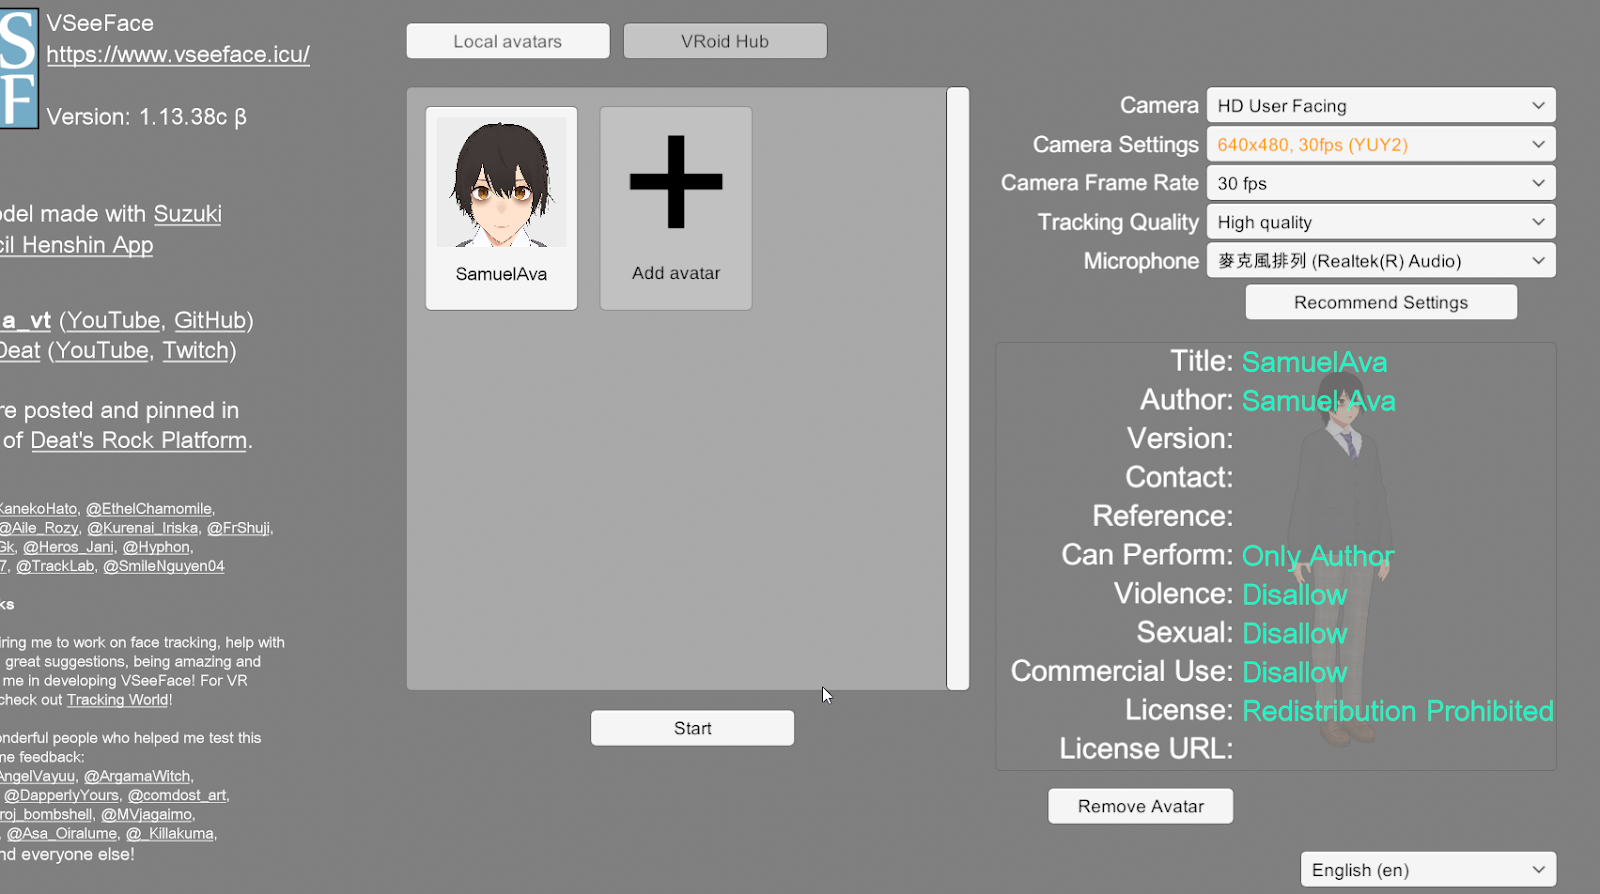This screenshot has width=1600, height=894.
Task: Open the language dropdown English (en)
Action: 1428,870
